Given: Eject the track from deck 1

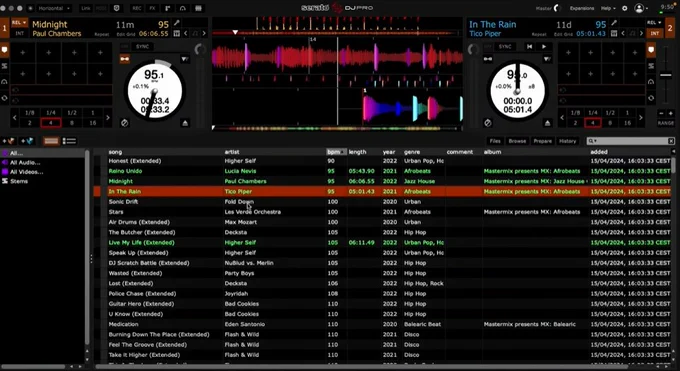Looking at the screenshot, I should (185, 123).
